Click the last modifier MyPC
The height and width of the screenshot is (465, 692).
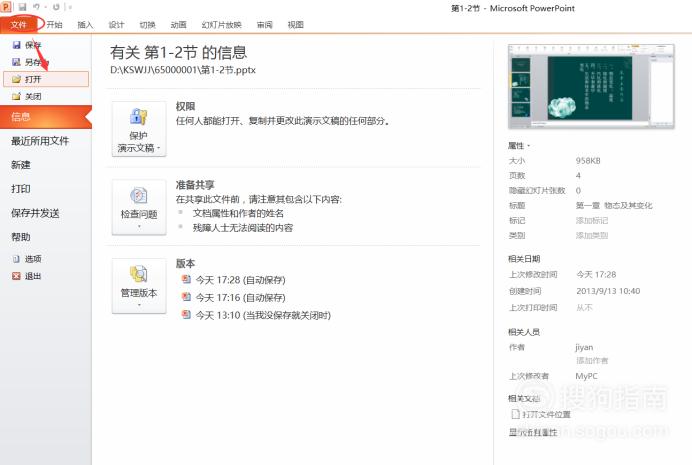click(x=587, y=376)
